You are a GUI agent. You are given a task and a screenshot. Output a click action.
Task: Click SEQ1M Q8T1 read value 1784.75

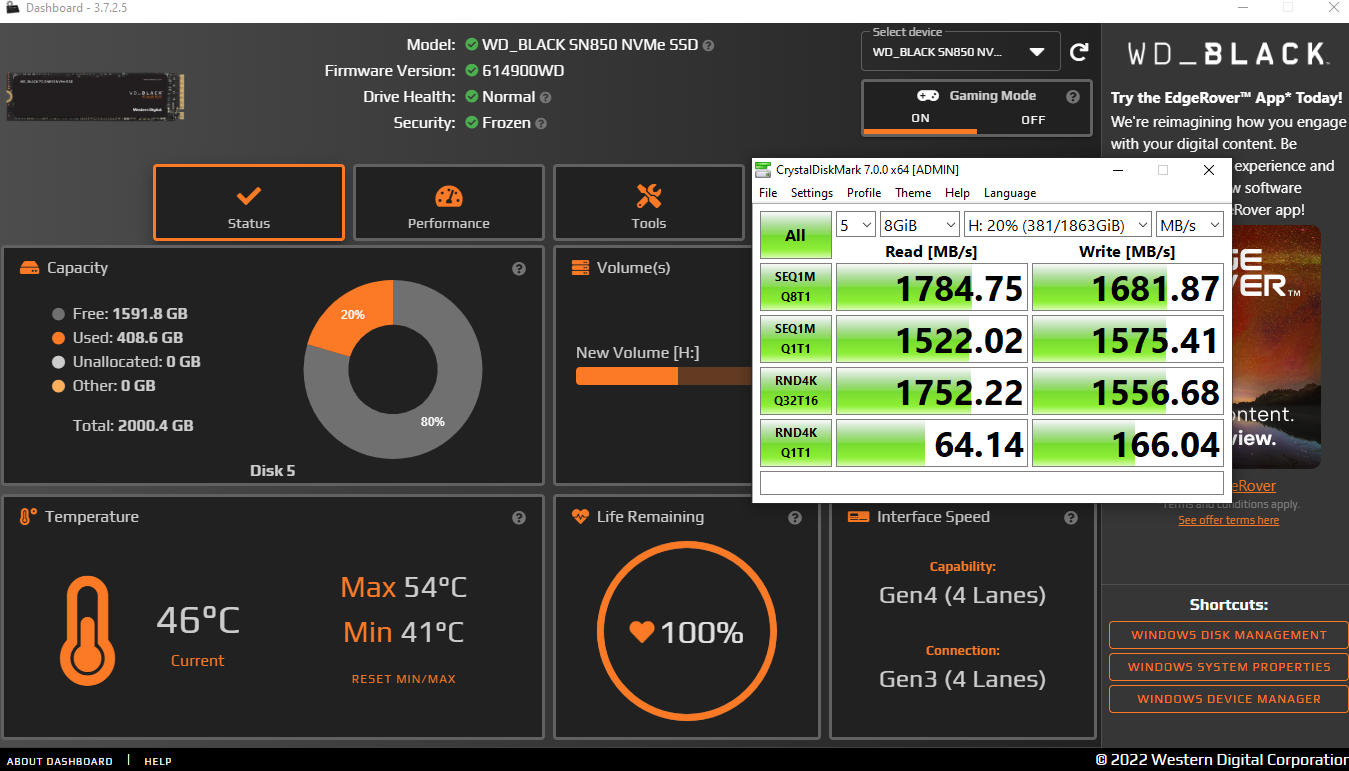click(930, 288)
